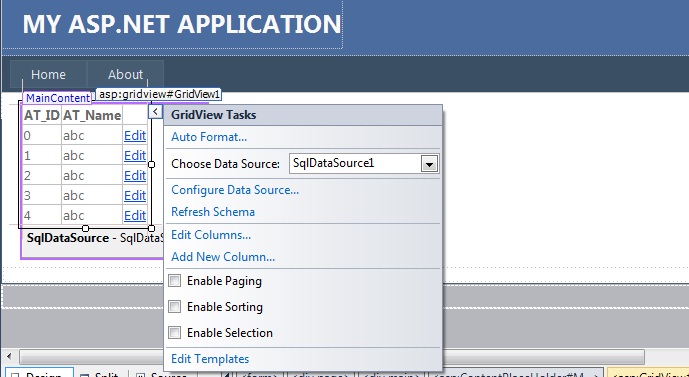Click abc cell in row 2
Image resolution: width=689 pixels, height=377 pixels.
(x=92, y=176)
